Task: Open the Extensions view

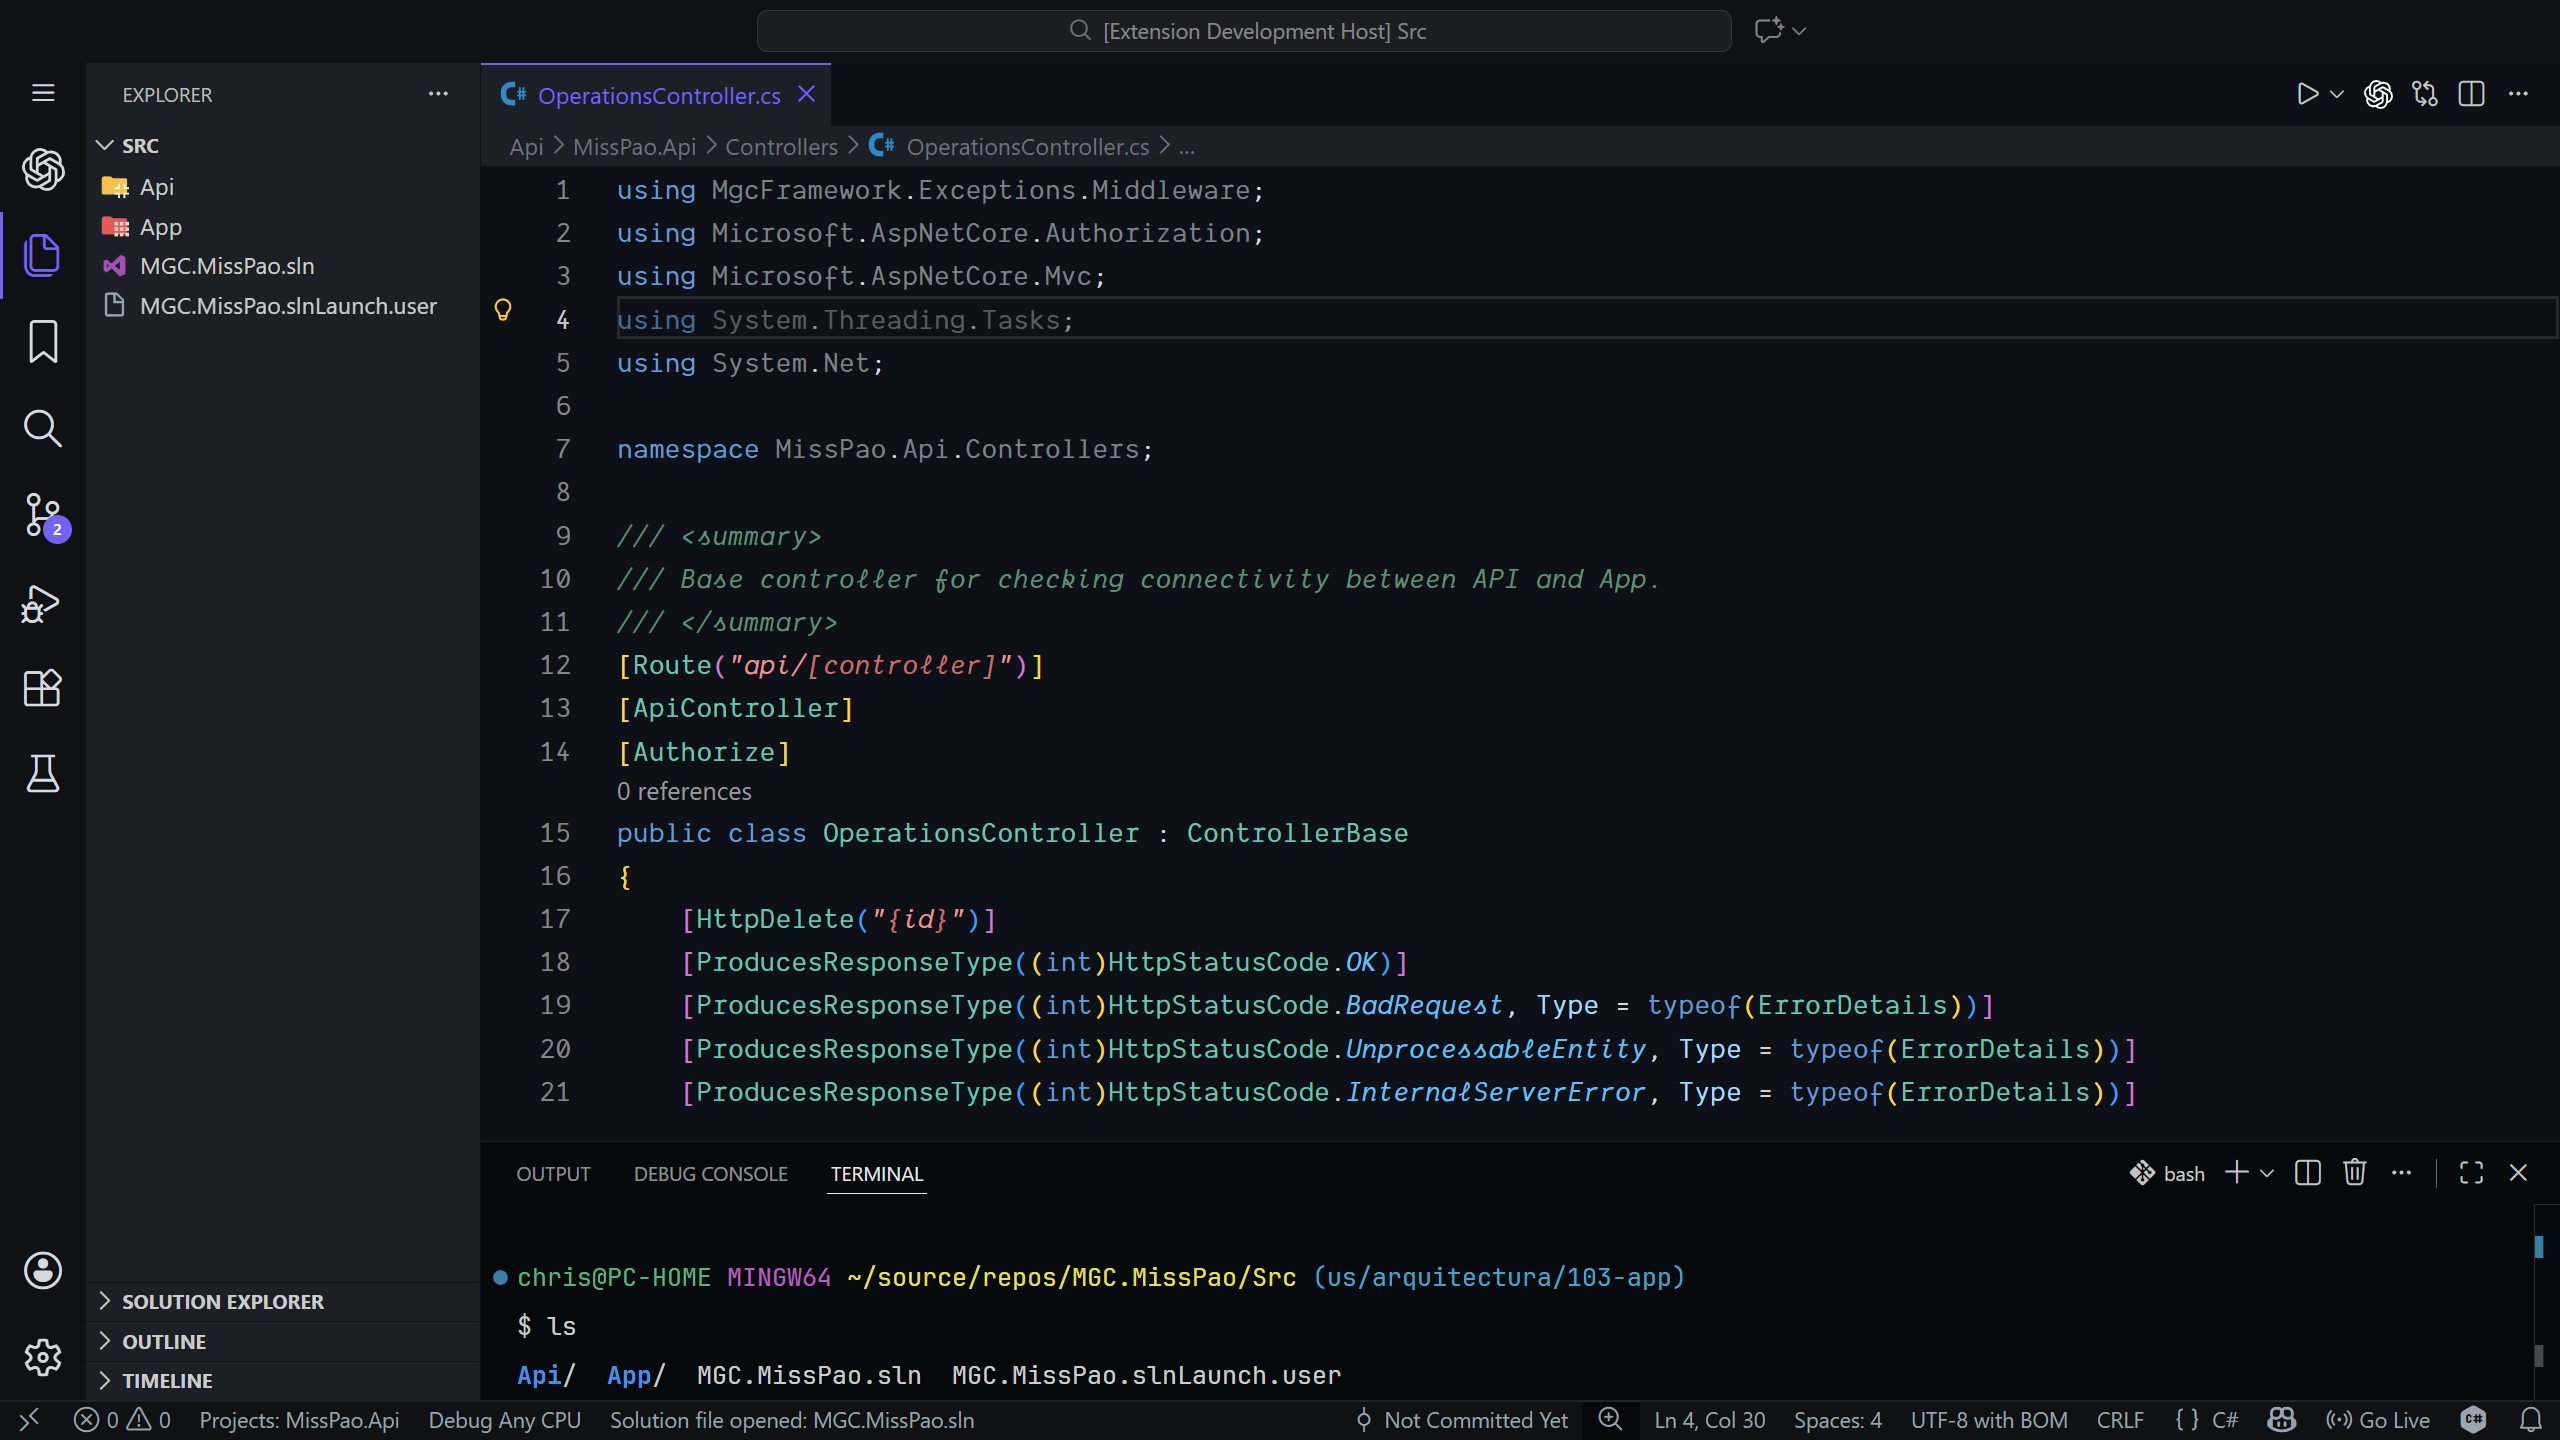Action: (x=42, y=688)
